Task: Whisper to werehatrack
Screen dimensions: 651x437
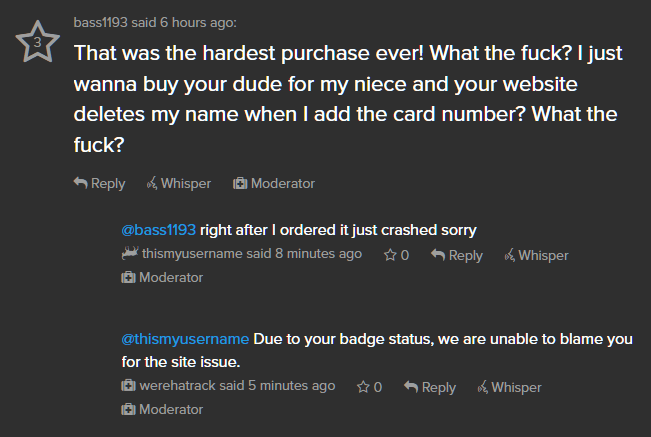Action: 508,387
